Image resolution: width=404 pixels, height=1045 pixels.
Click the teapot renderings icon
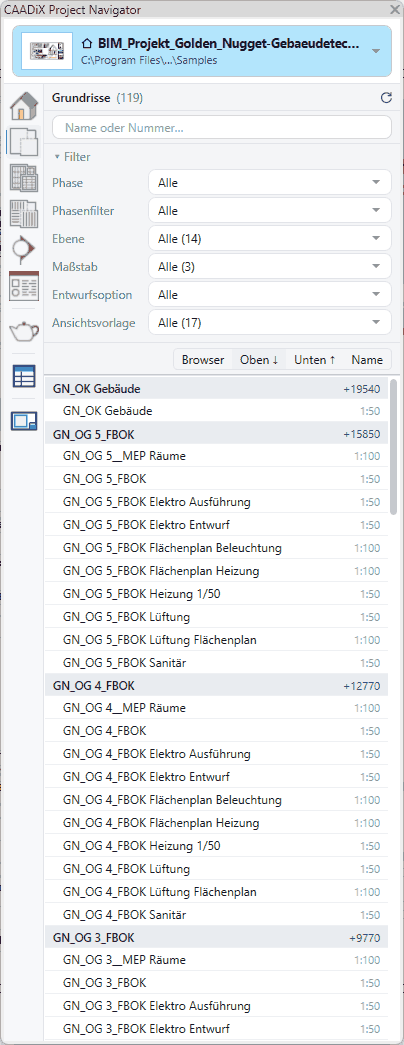pyautogui.click(x=23, y=329)
